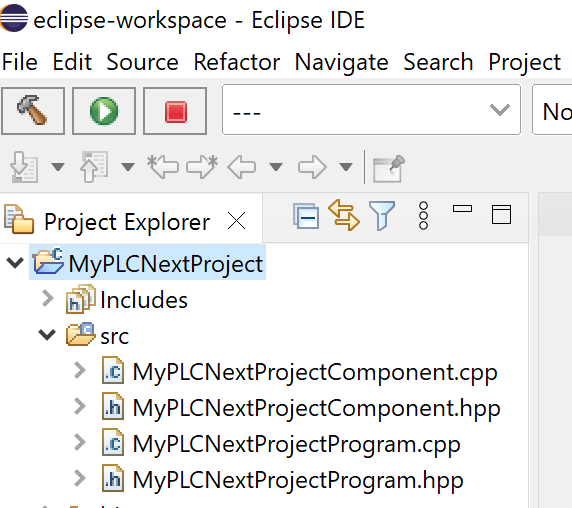Jump to Last Edit Location icon
Screen dimensions: 572x508
163,167
